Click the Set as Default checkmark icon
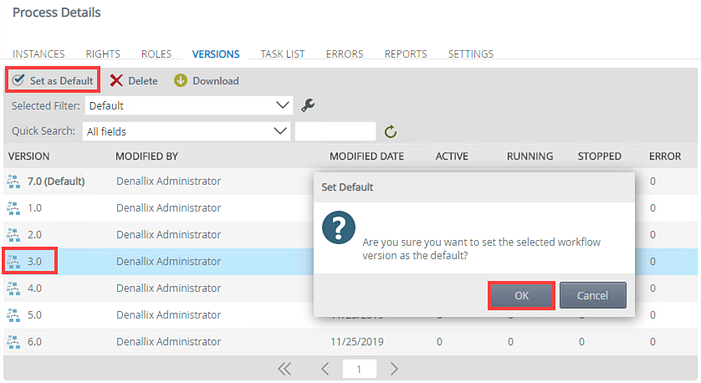This screenshot has width=701, height=383. pyautogui.click(x=19, y=80)
